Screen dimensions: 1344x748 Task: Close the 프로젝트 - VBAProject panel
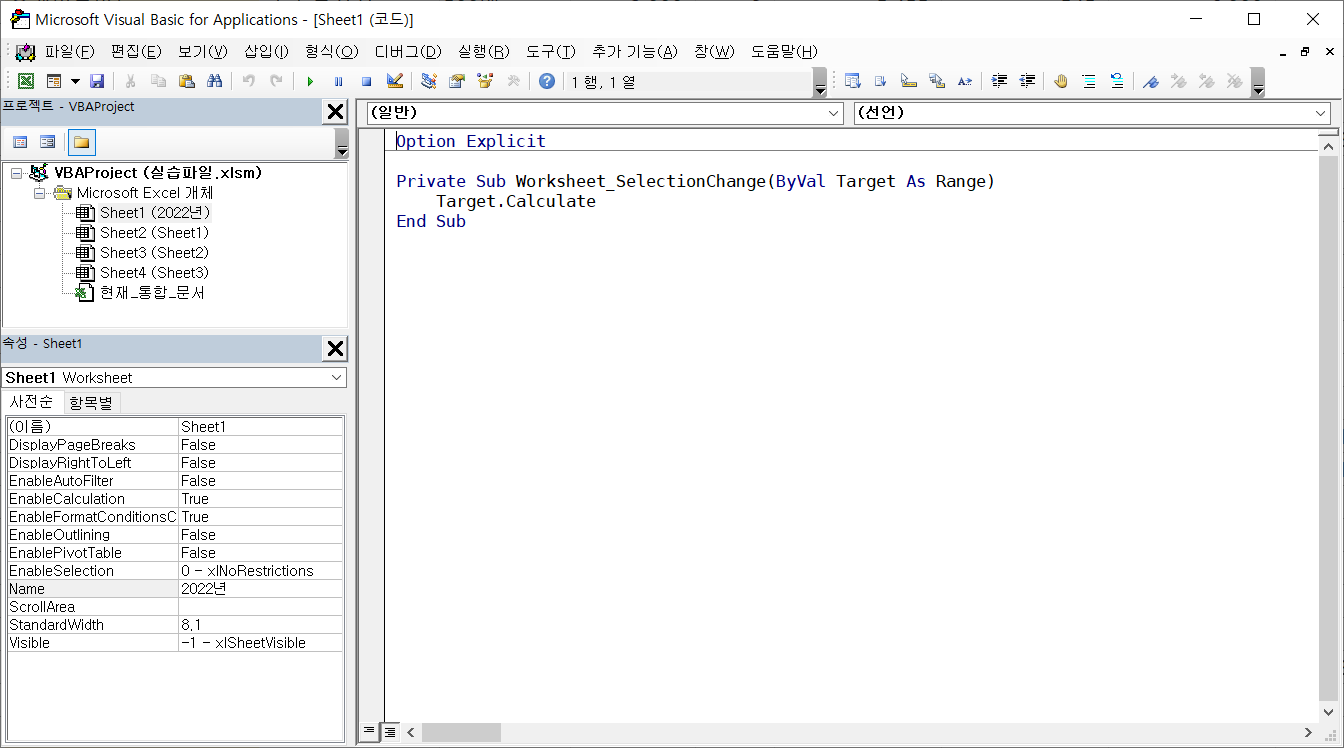point(336,112)
